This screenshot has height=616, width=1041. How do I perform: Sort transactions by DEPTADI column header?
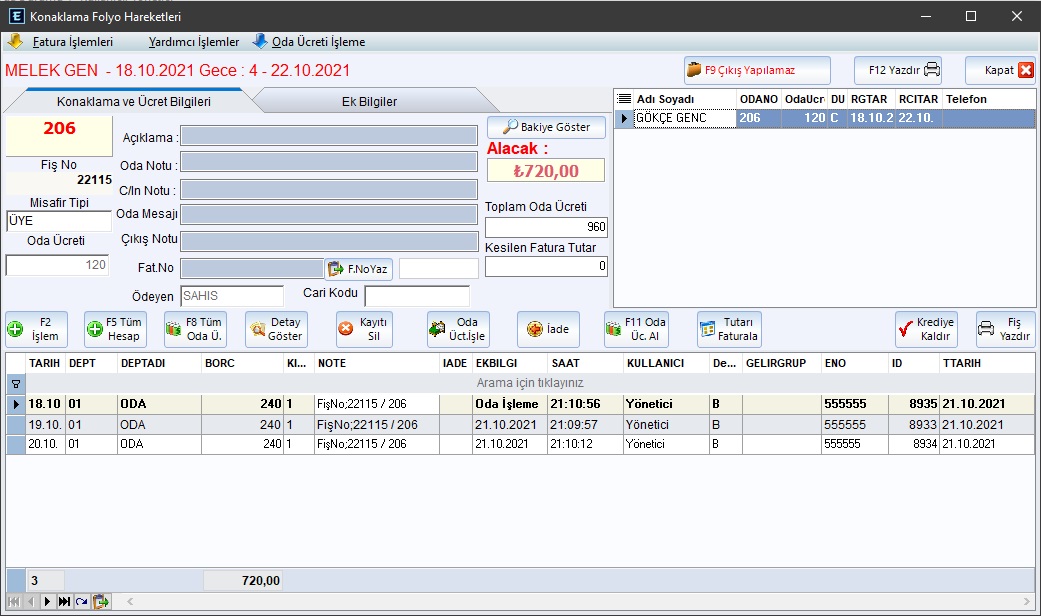pos(159,363)
